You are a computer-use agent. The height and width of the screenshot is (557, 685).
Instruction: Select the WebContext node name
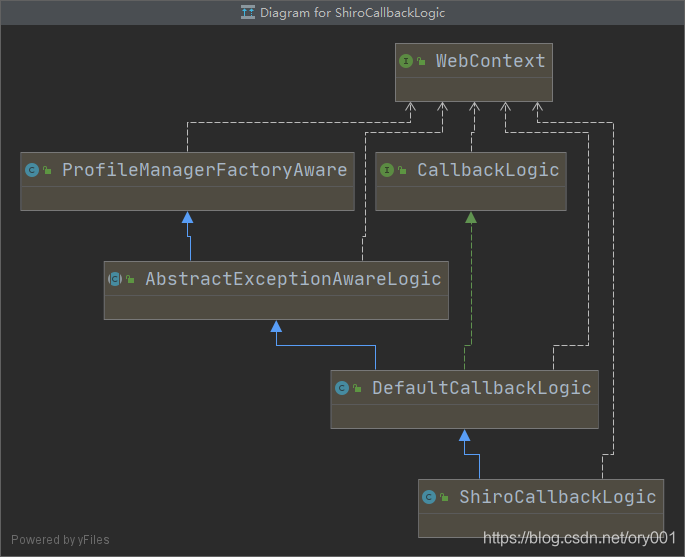coord(490,61)
